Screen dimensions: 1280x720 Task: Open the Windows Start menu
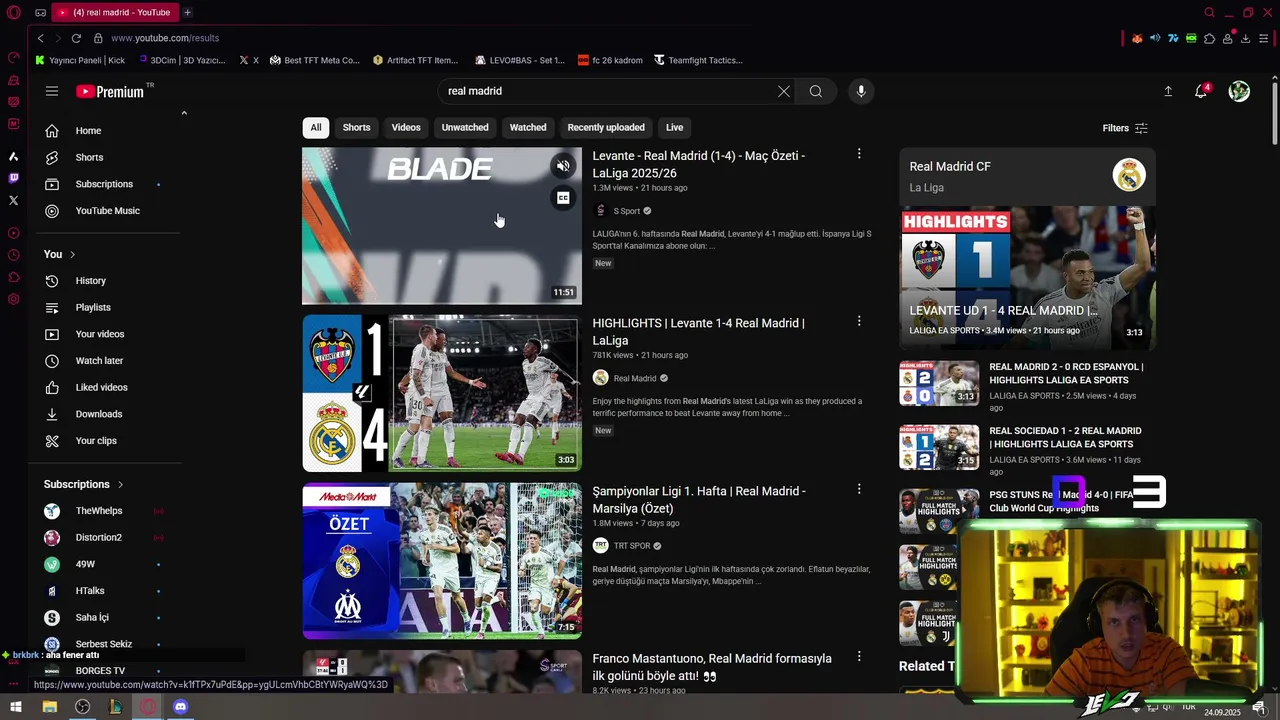16,707
